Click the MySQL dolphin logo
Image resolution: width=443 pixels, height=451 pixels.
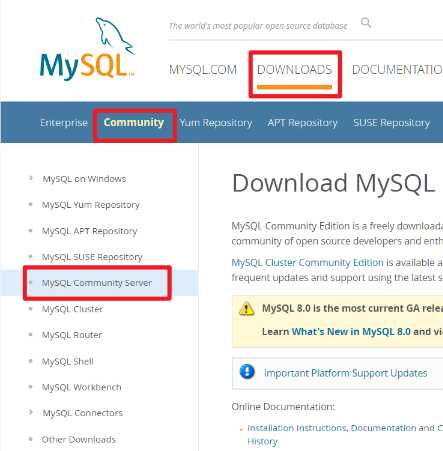[x=87, y=48]
